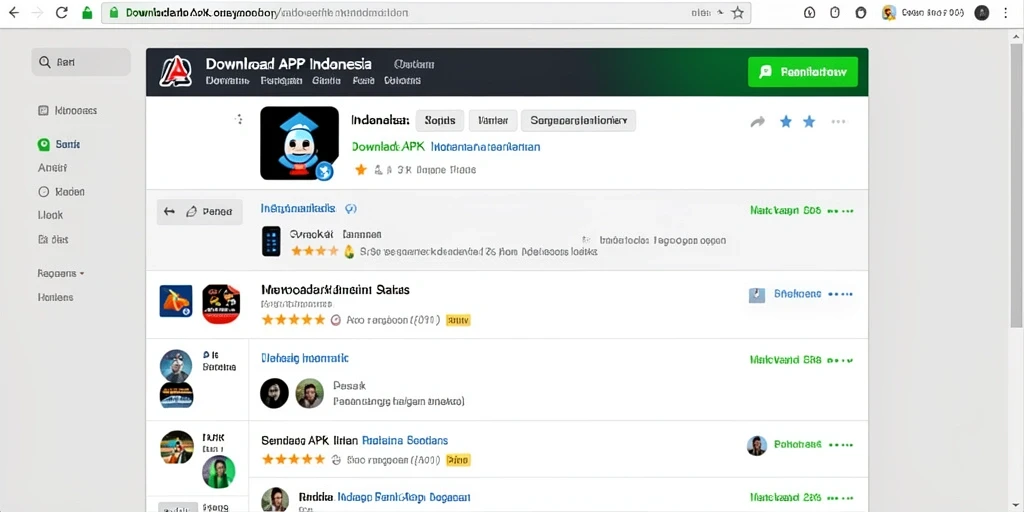Open the fourth header navigation item
Viewport: 1024px width, 512px height.
pyautogui.click(x=363, y=81)
